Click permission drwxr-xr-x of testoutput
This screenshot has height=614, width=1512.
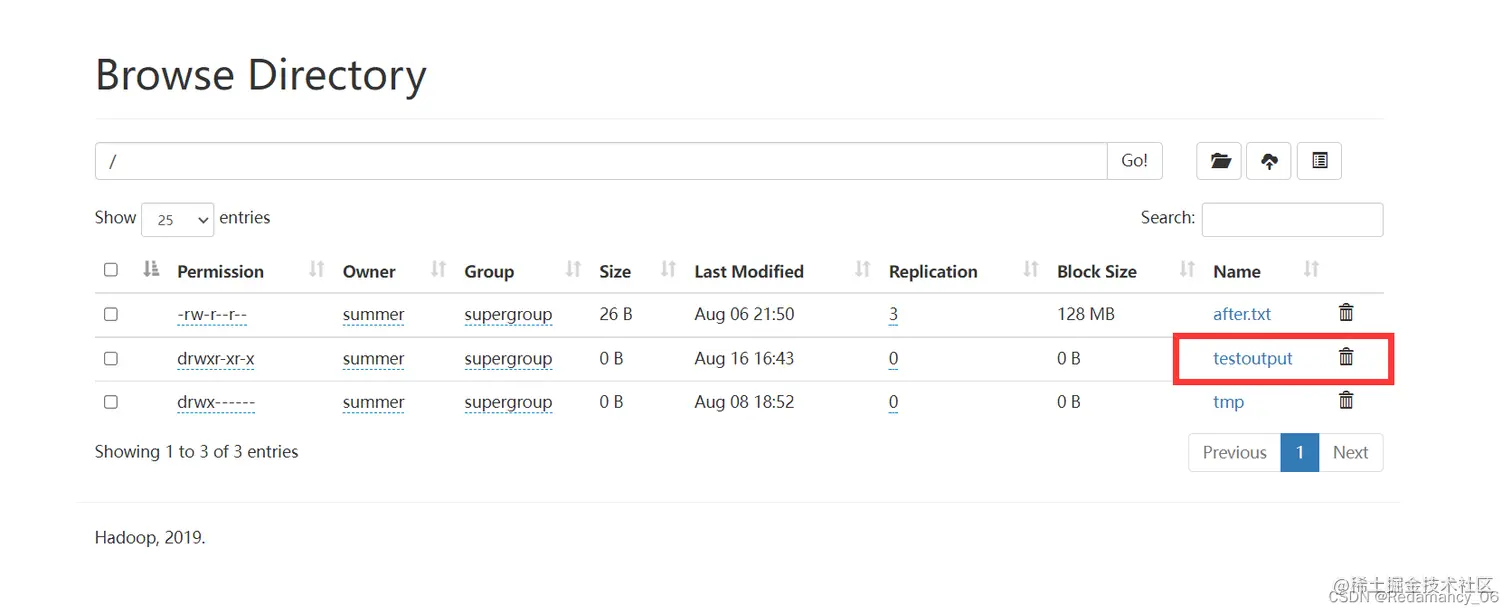(216, 358)
